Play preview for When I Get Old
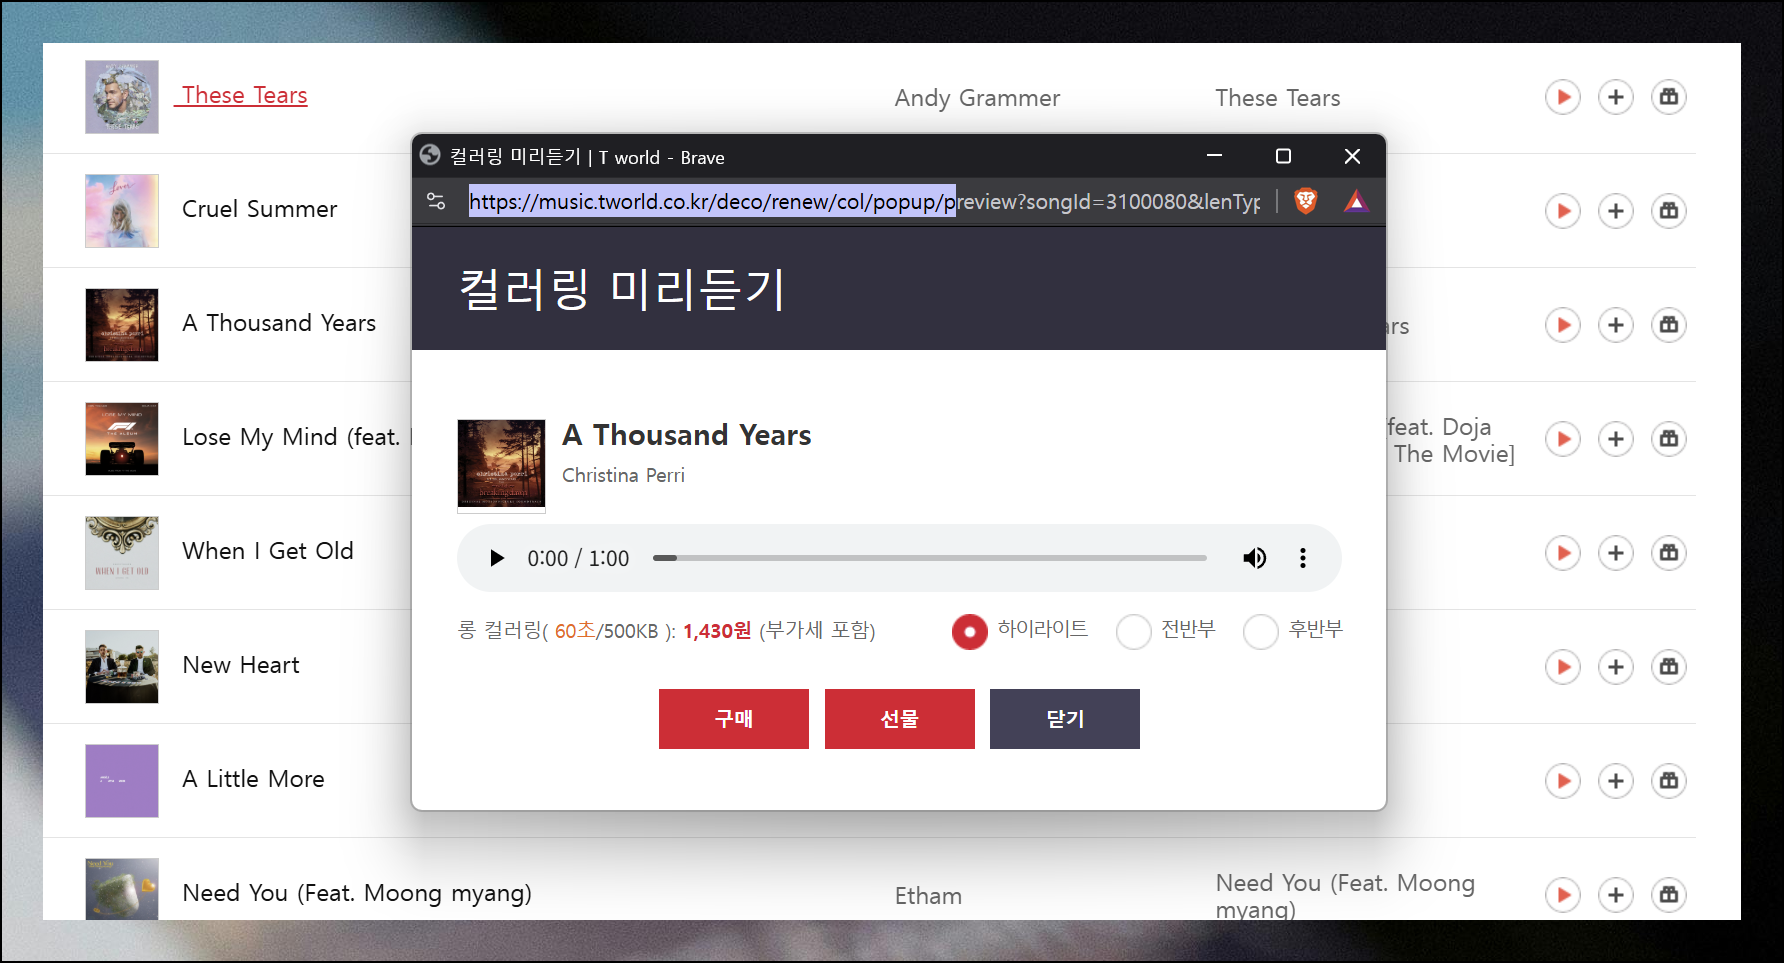 click(1563, 553)
